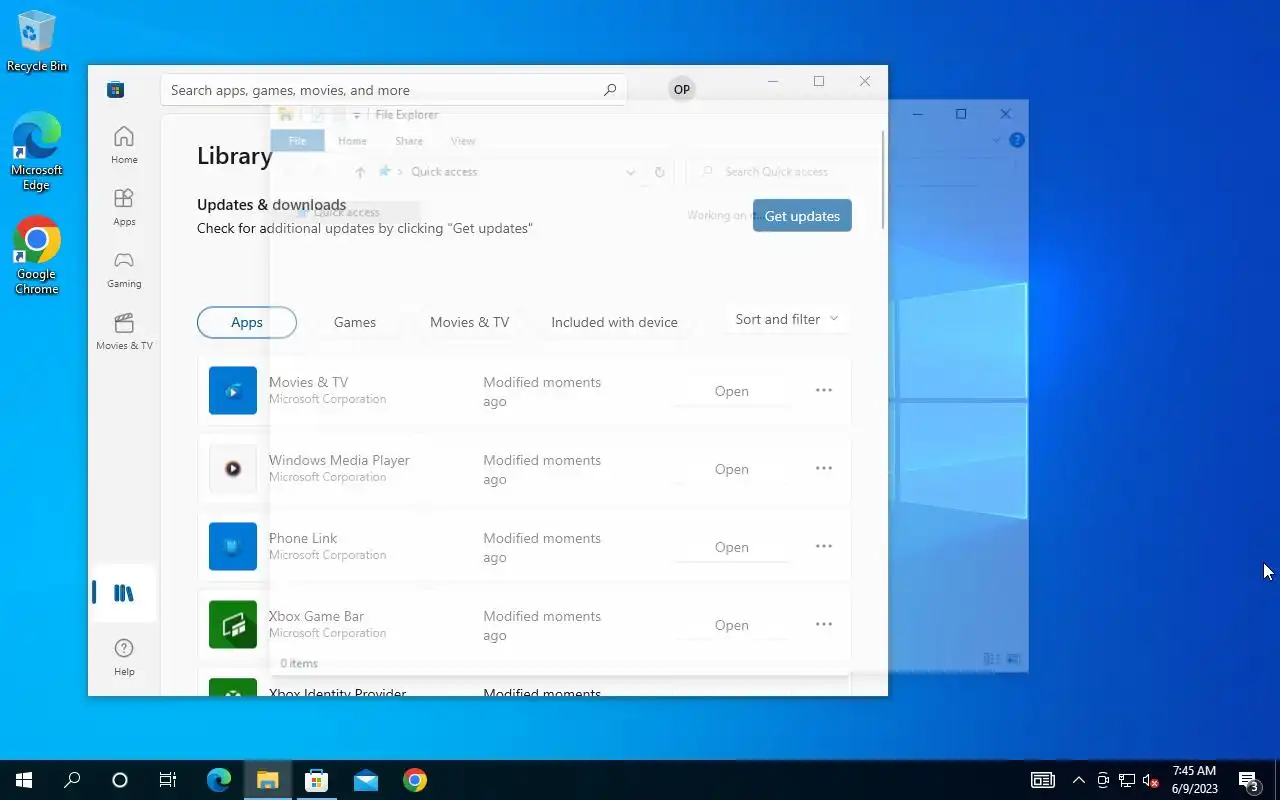Image resolution: width=1280 pixels, height=800 pixels.
Task: Open more options for Movies & TV
Action: click(x=824, y=390)
